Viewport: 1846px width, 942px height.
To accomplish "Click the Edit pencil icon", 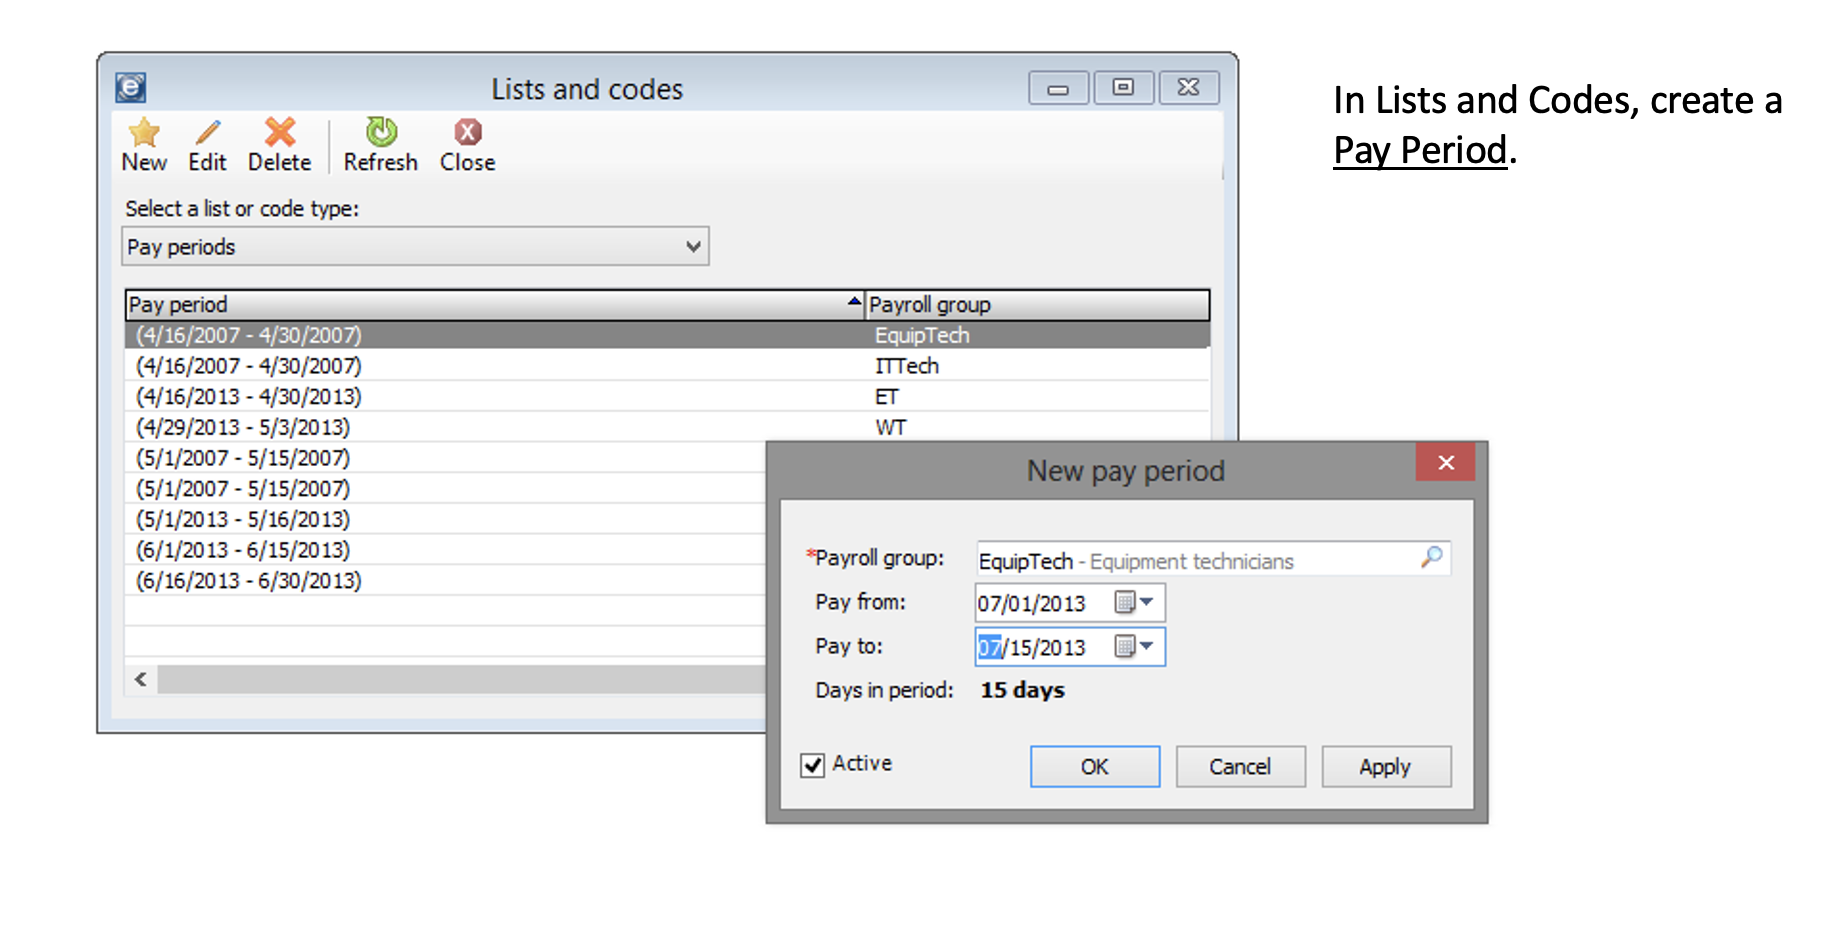I will [x=207, y=132].
